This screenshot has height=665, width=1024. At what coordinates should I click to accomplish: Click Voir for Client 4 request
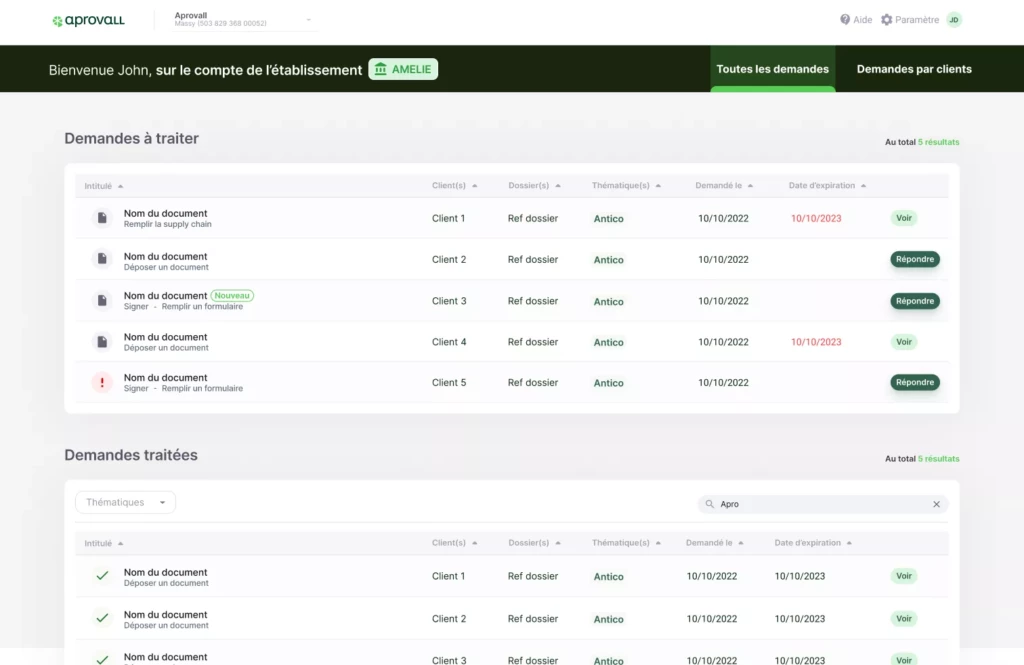[904, 342]
